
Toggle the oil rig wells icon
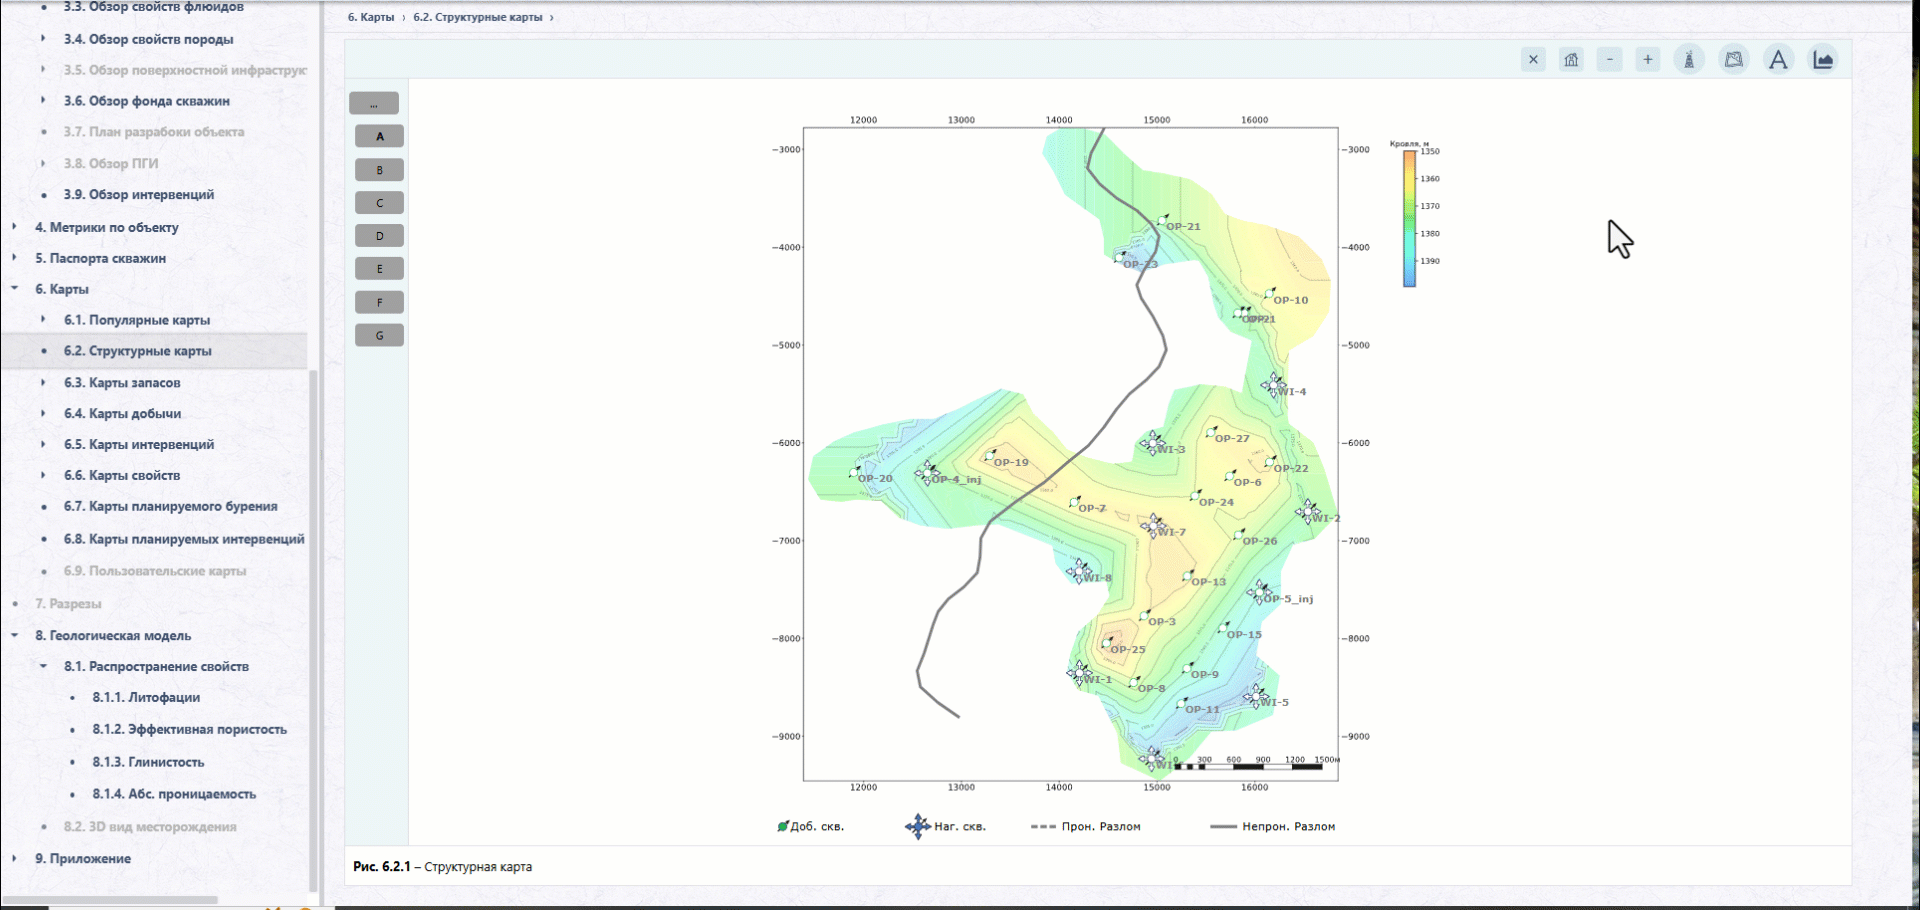click(1689, 60)
